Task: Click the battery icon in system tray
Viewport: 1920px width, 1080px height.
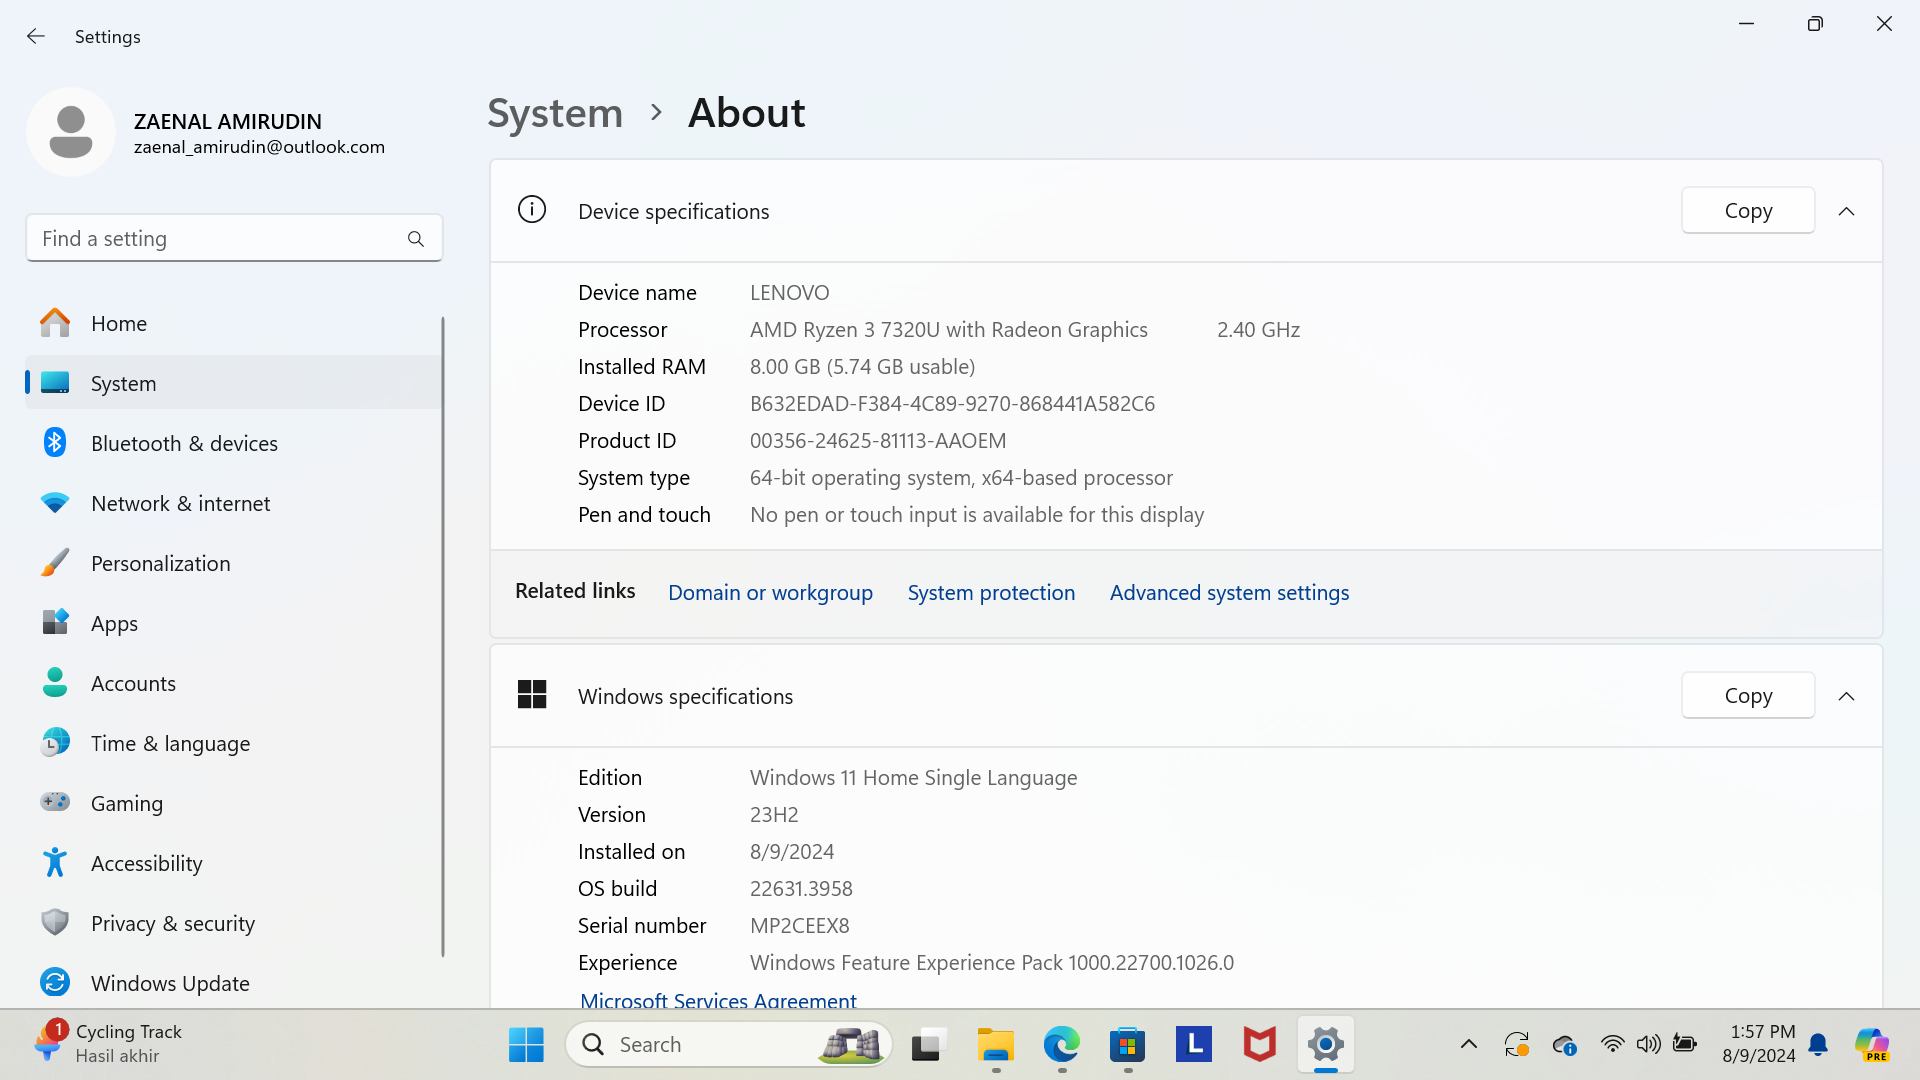Action: (1685, 1045)
